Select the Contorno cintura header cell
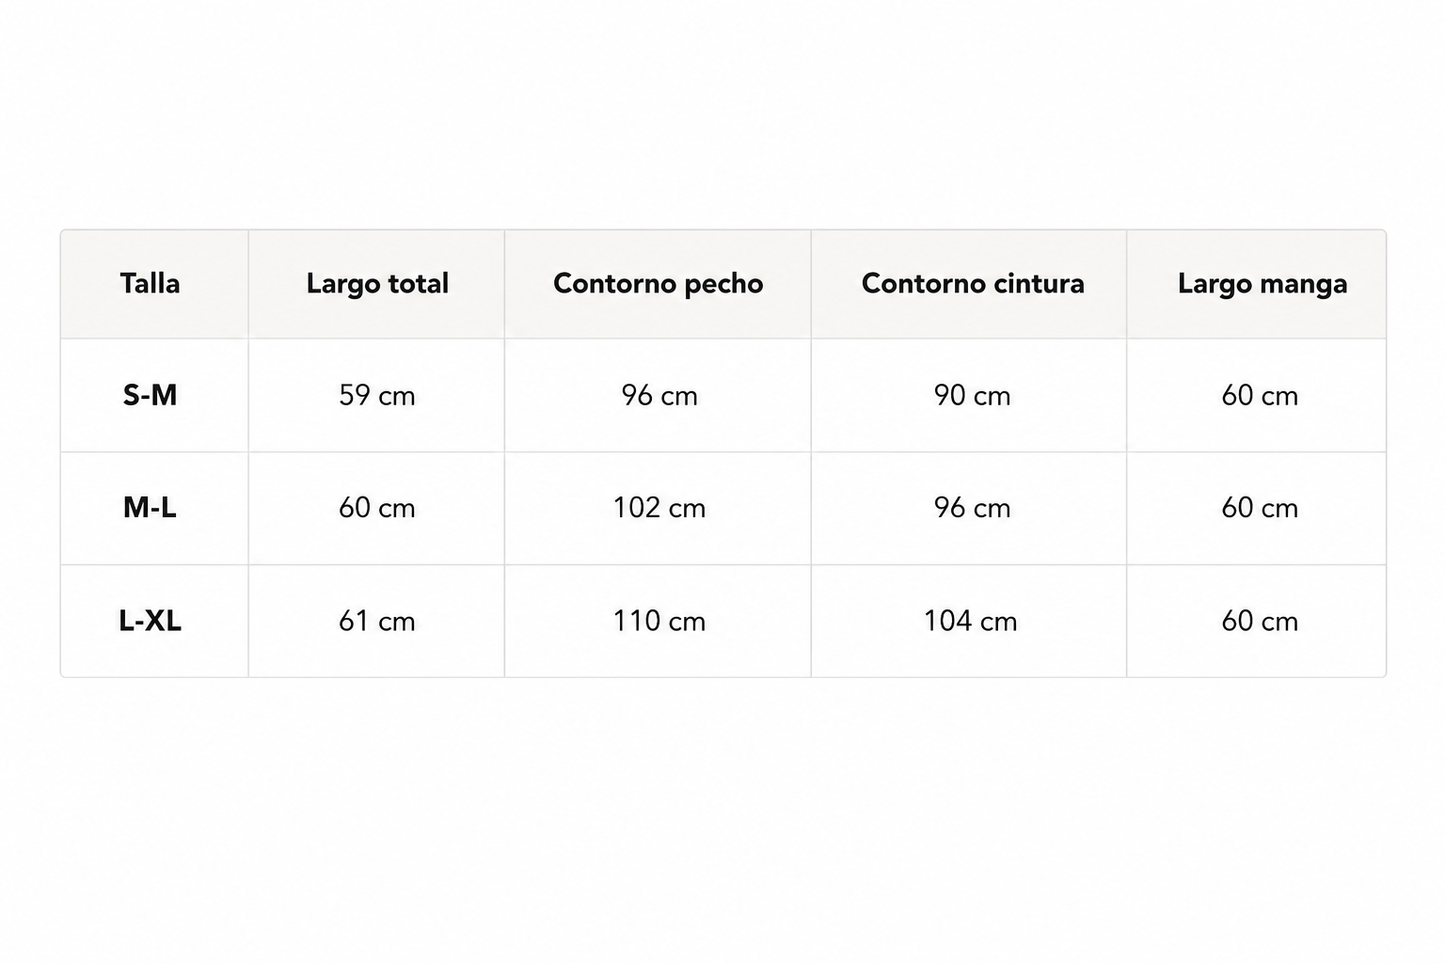Image resolution: width=1445 pixels, height=963 pixels. coord(969,284)
